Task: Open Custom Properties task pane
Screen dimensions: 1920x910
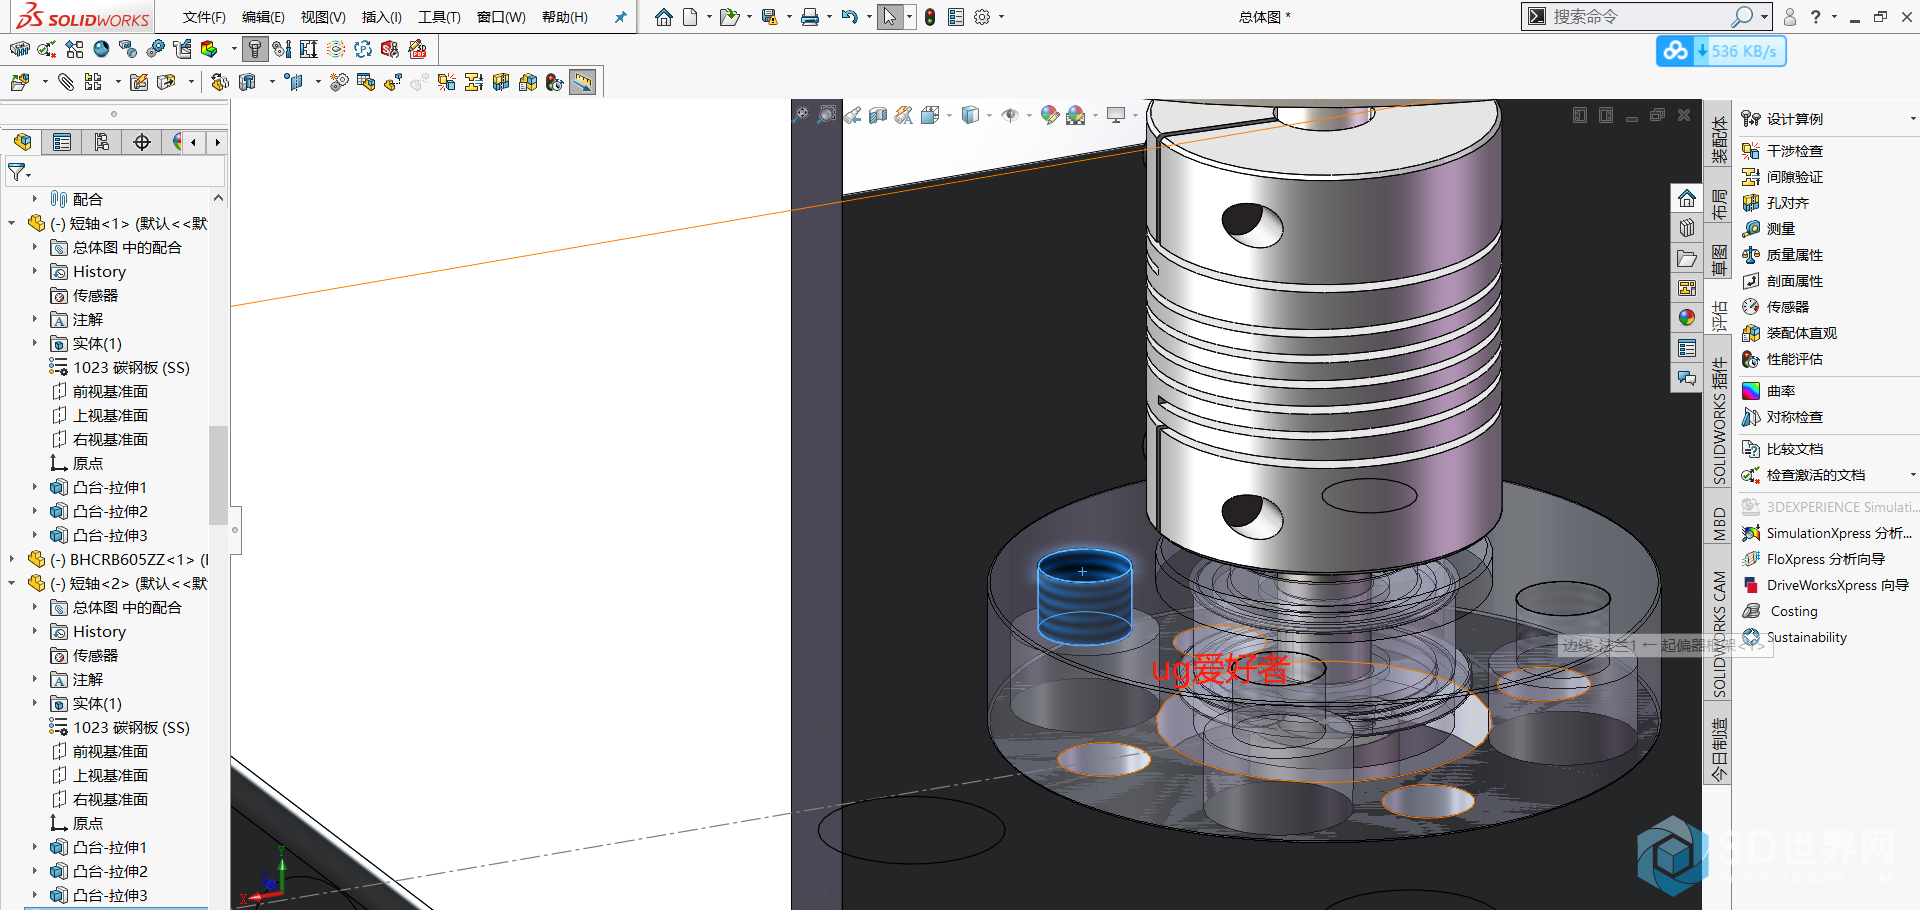Action: click(x=1687, y=348)
